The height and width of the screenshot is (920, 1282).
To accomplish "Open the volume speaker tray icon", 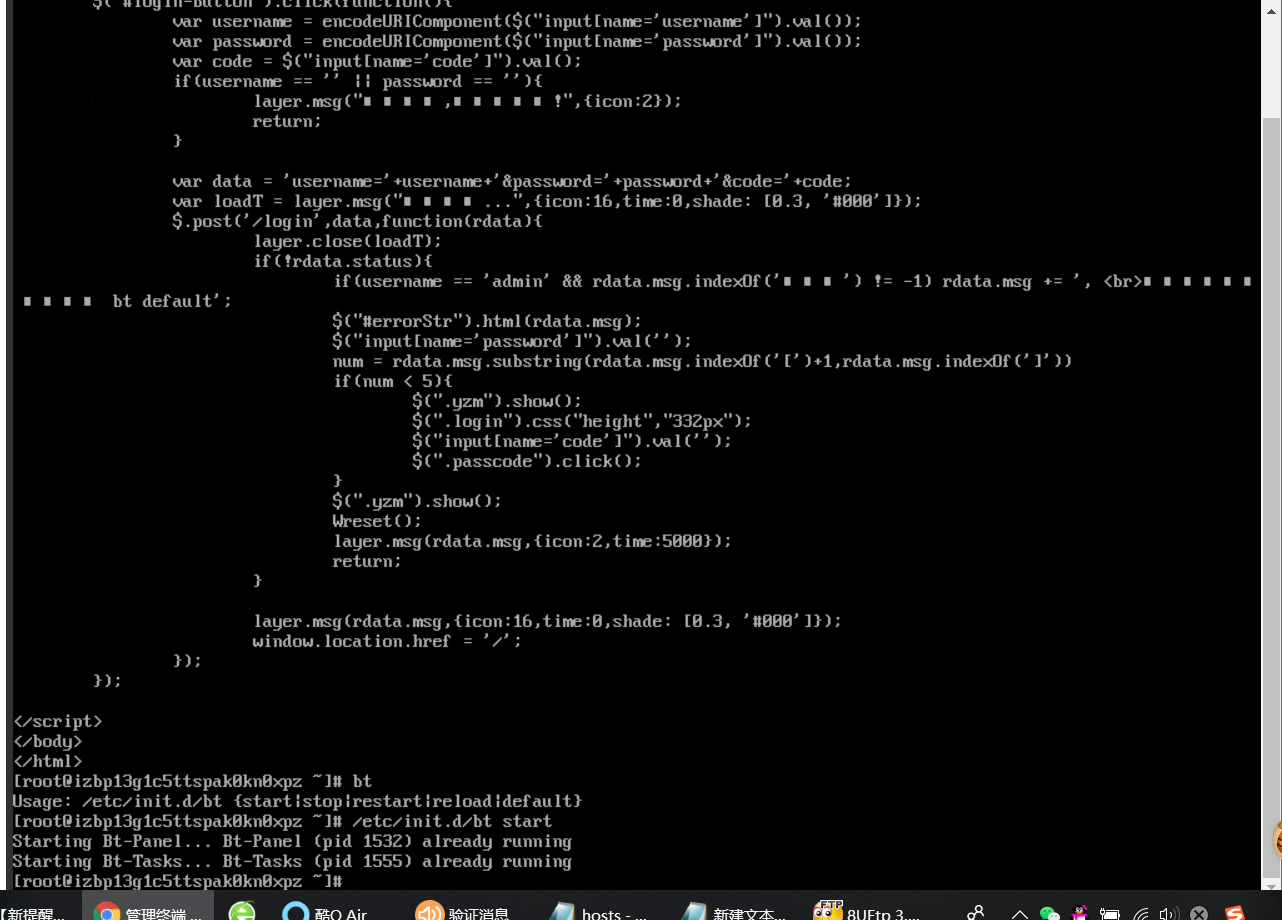I will coord(1168,914).
